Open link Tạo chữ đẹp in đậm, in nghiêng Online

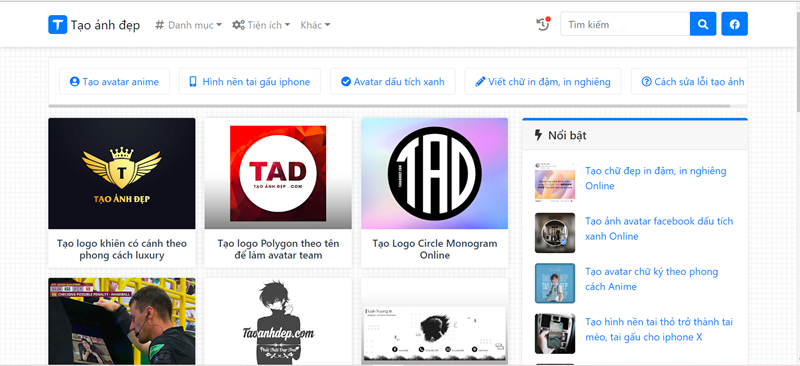click(656, 178)
